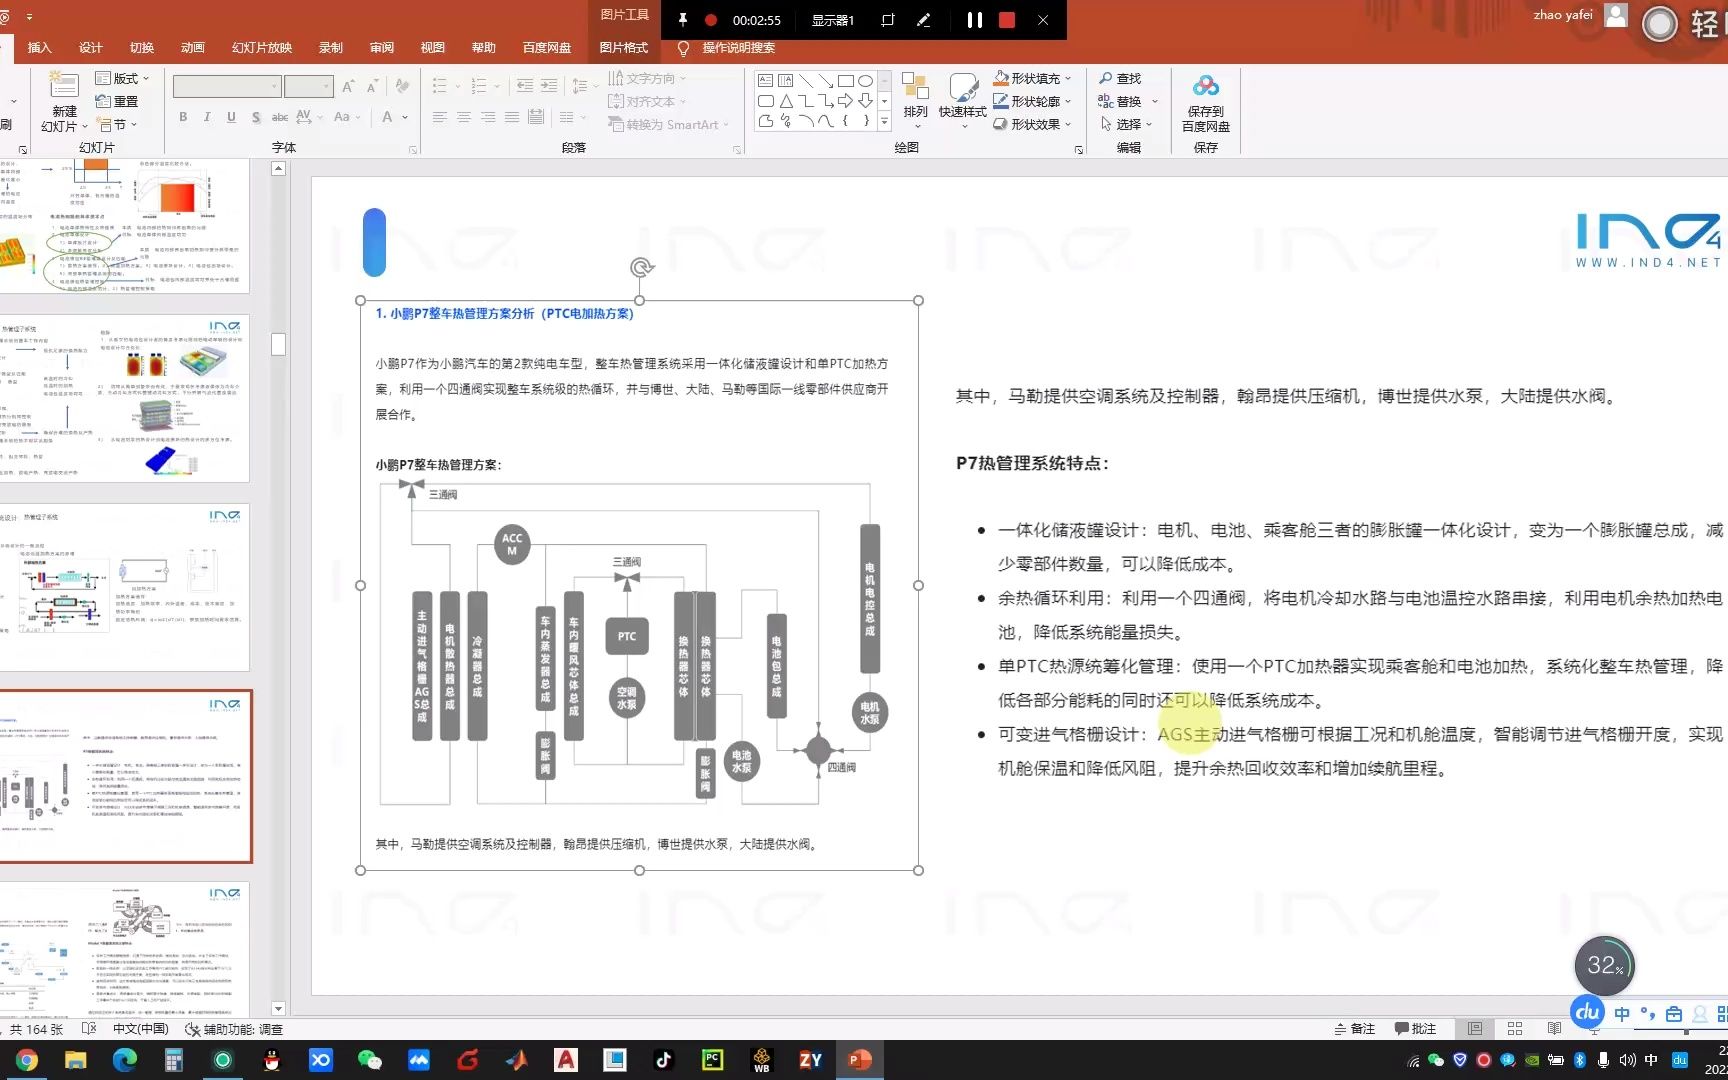This screenshot has width=1728, height=1080.
Task: Toggle justified text alignment
Action: tap(512, 117)
